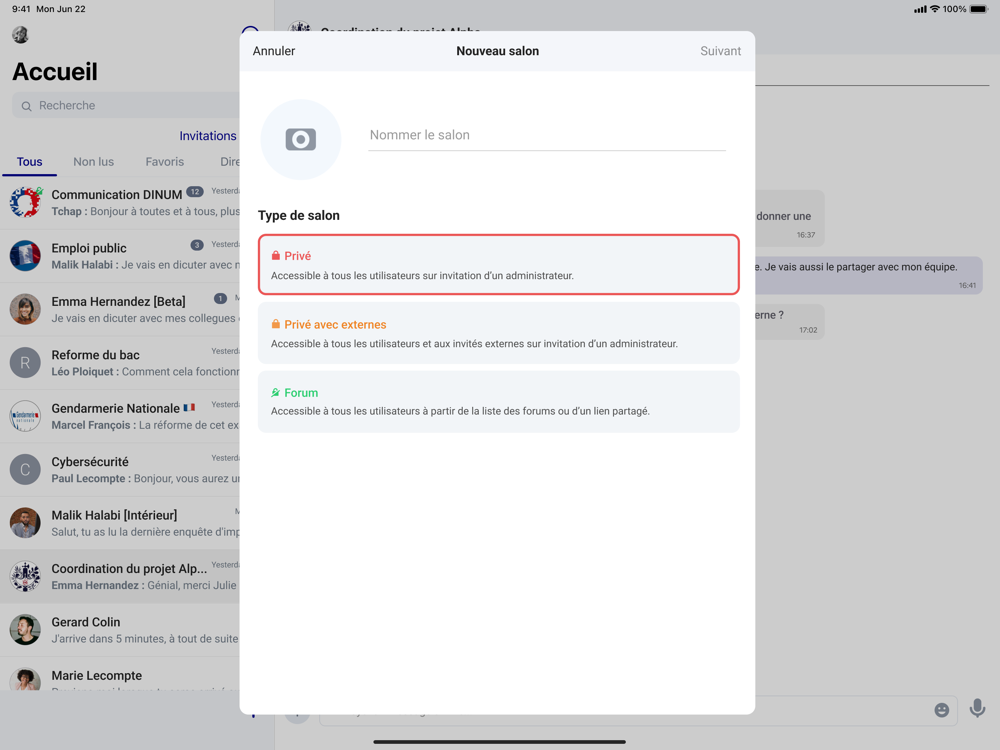Click the cellular signal icon in status bar
The width and height of the screenshot is (1000, 750).
(920, 9)
